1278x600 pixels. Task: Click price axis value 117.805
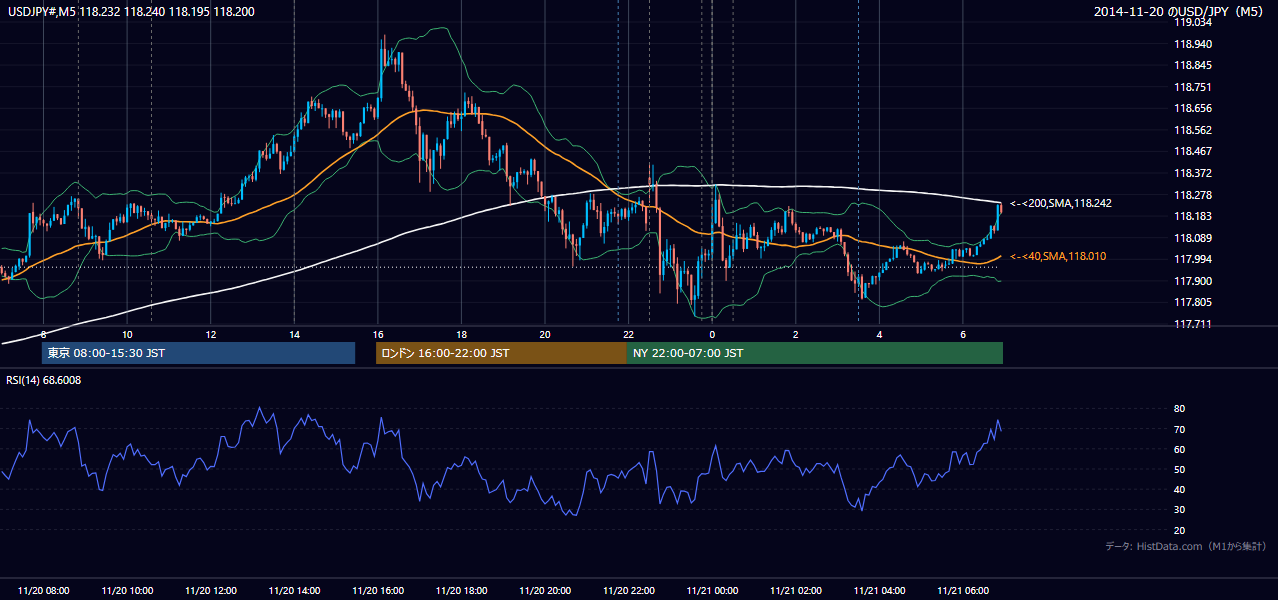(1192, 302)
